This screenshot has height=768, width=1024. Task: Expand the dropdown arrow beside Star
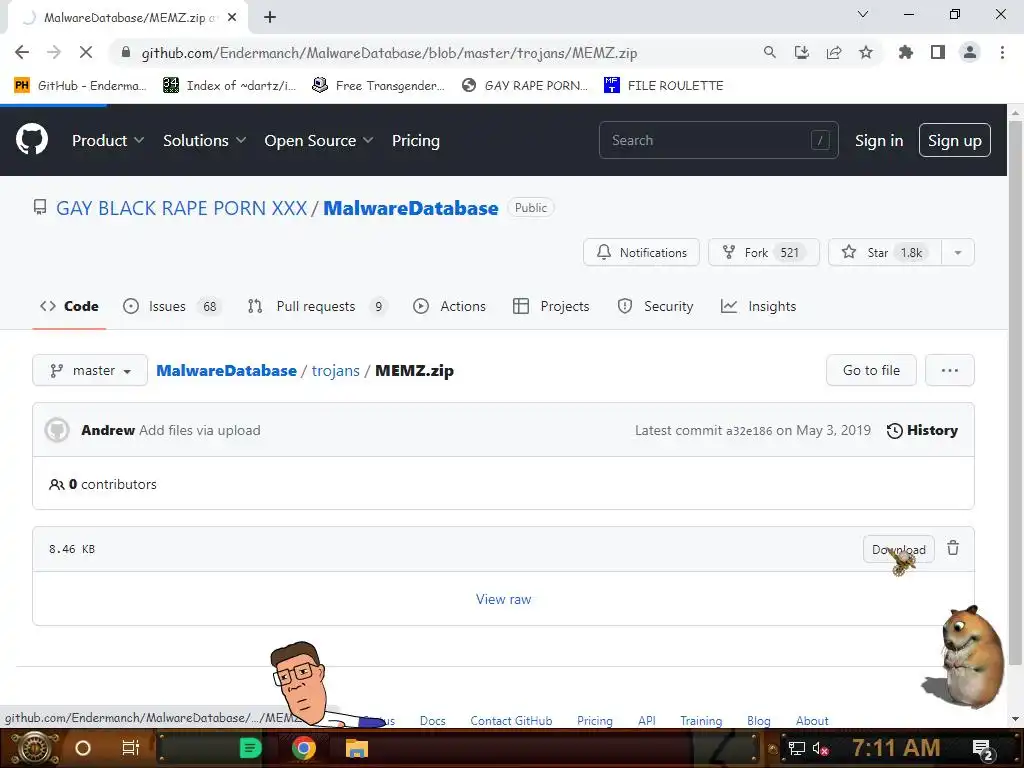[958, 252]
